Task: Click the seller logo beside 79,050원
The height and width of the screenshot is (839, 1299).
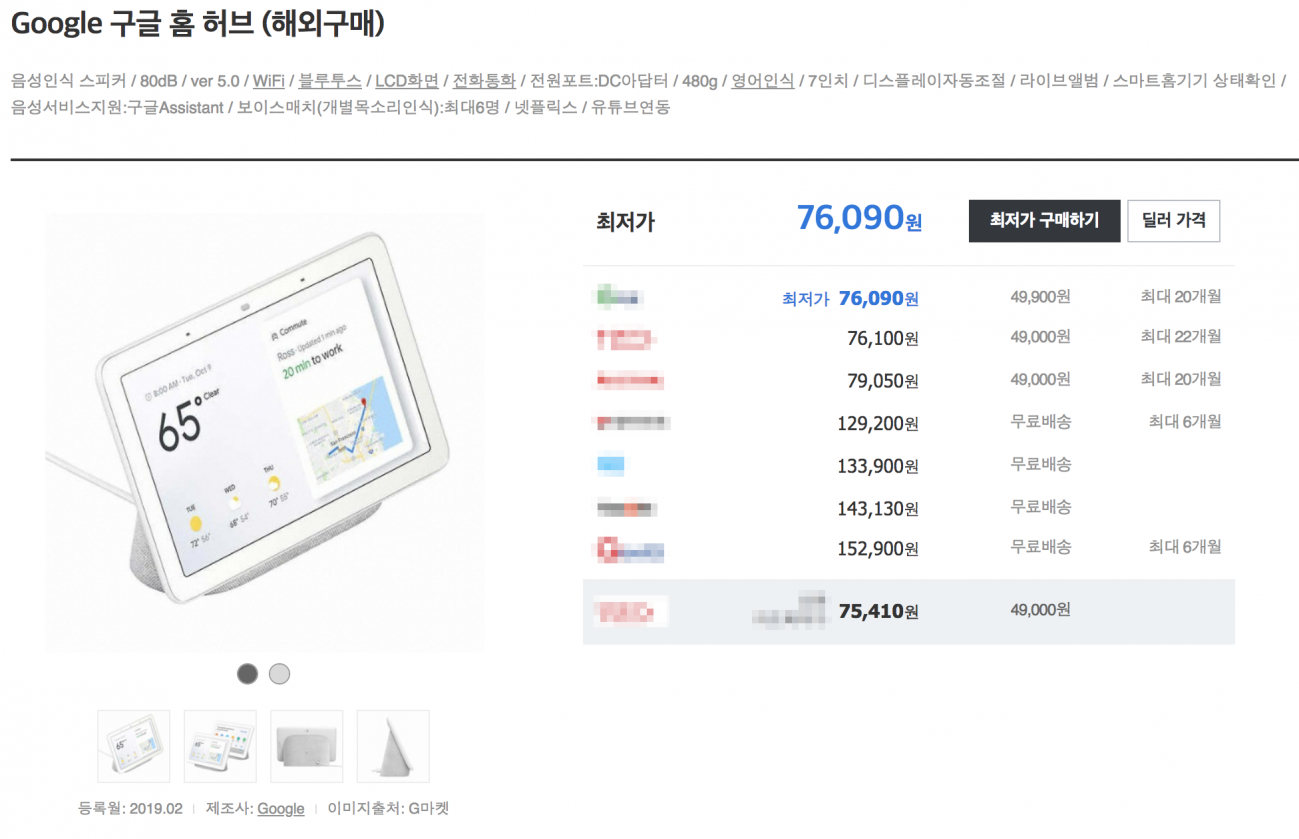Action: coord(630,380)
